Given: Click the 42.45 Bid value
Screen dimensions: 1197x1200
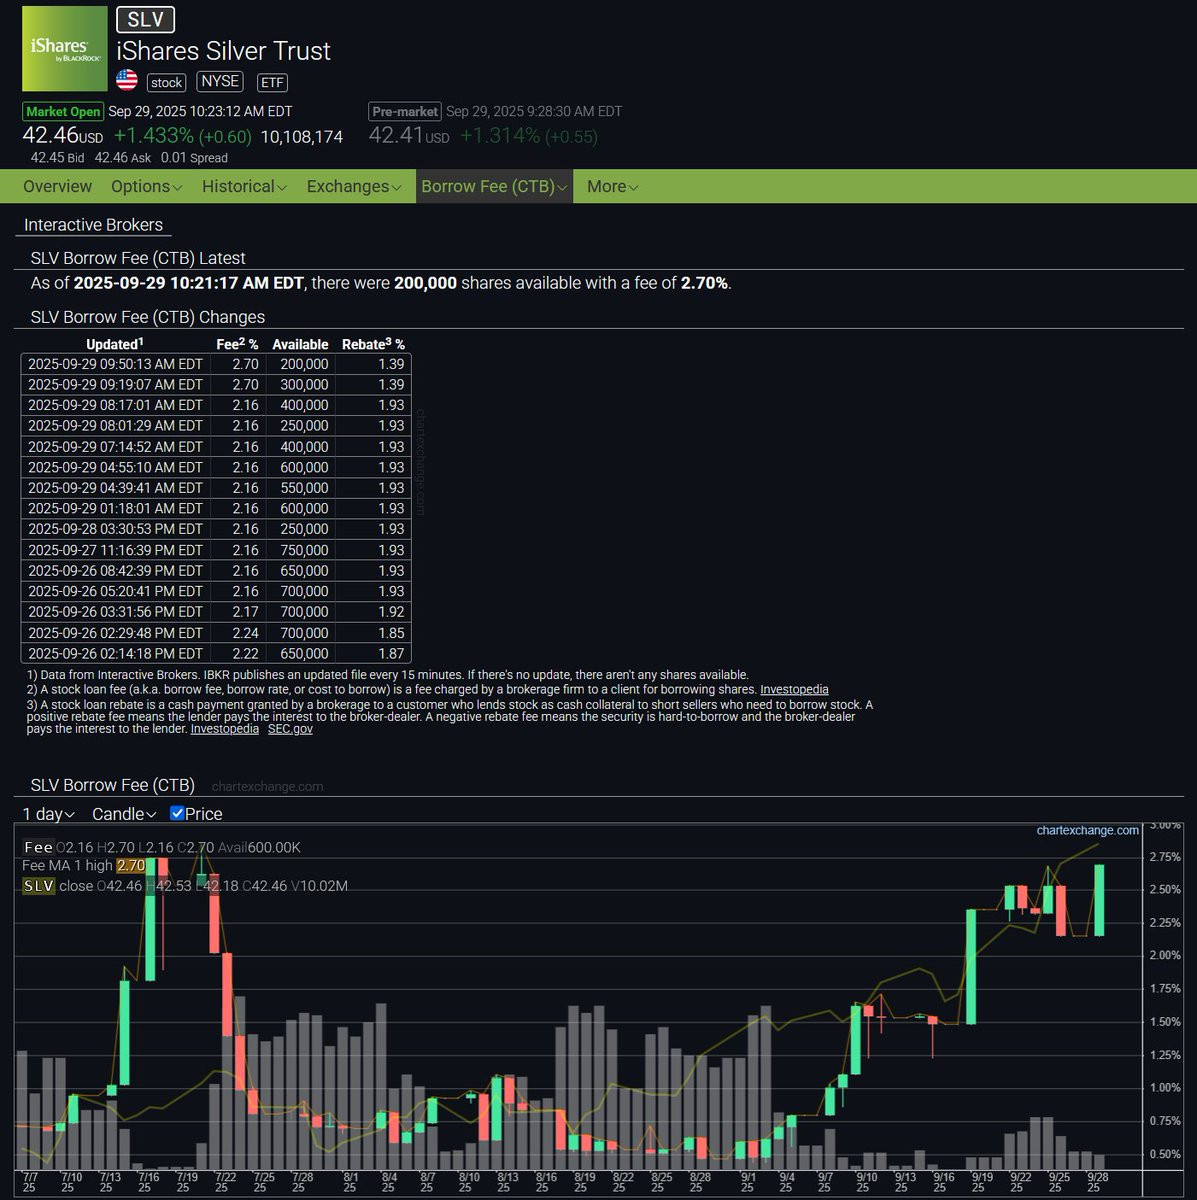Looking at the screenshot, I should click(x=57, y=158).
